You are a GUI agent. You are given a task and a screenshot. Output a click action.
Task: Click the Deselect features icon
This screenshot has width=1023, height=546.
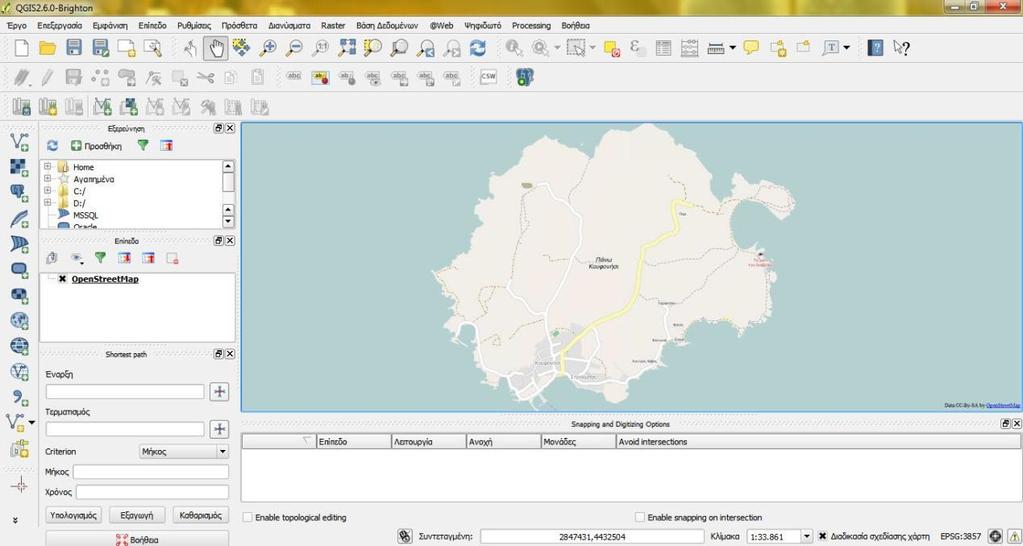611,48
